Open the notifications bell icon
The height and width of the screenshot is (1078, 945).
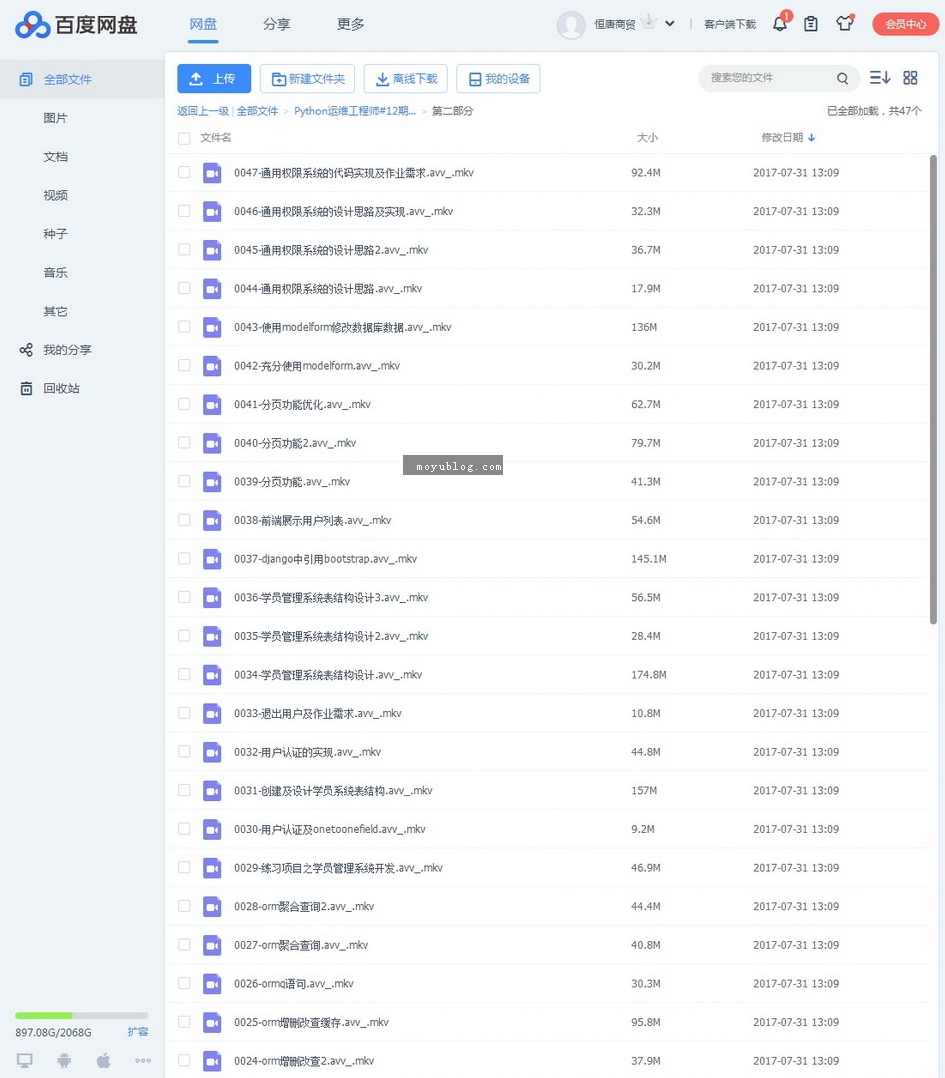[x=780, y=23]
